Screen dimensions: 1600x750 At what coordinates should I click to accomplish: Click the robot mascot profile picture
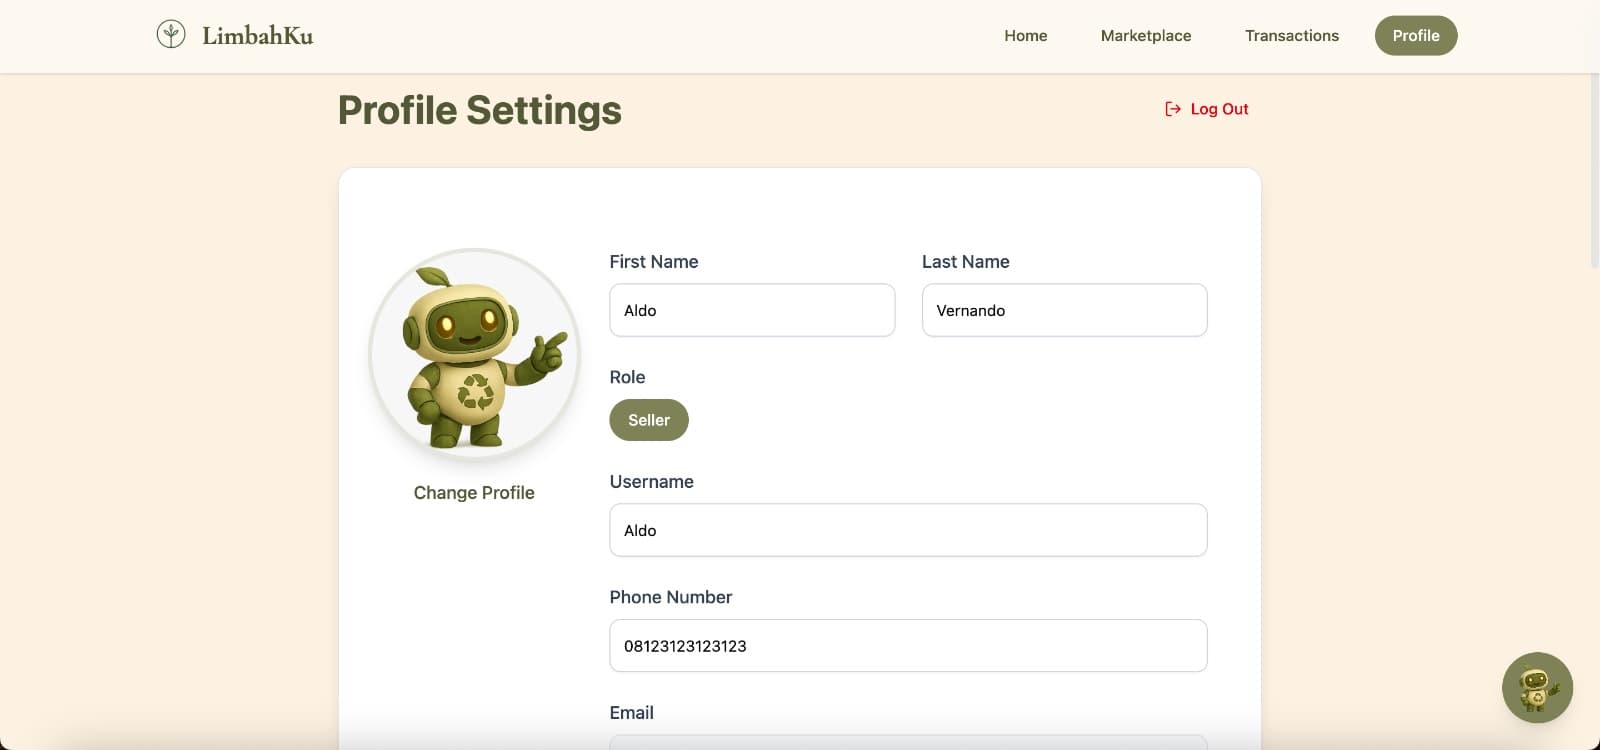475,354
